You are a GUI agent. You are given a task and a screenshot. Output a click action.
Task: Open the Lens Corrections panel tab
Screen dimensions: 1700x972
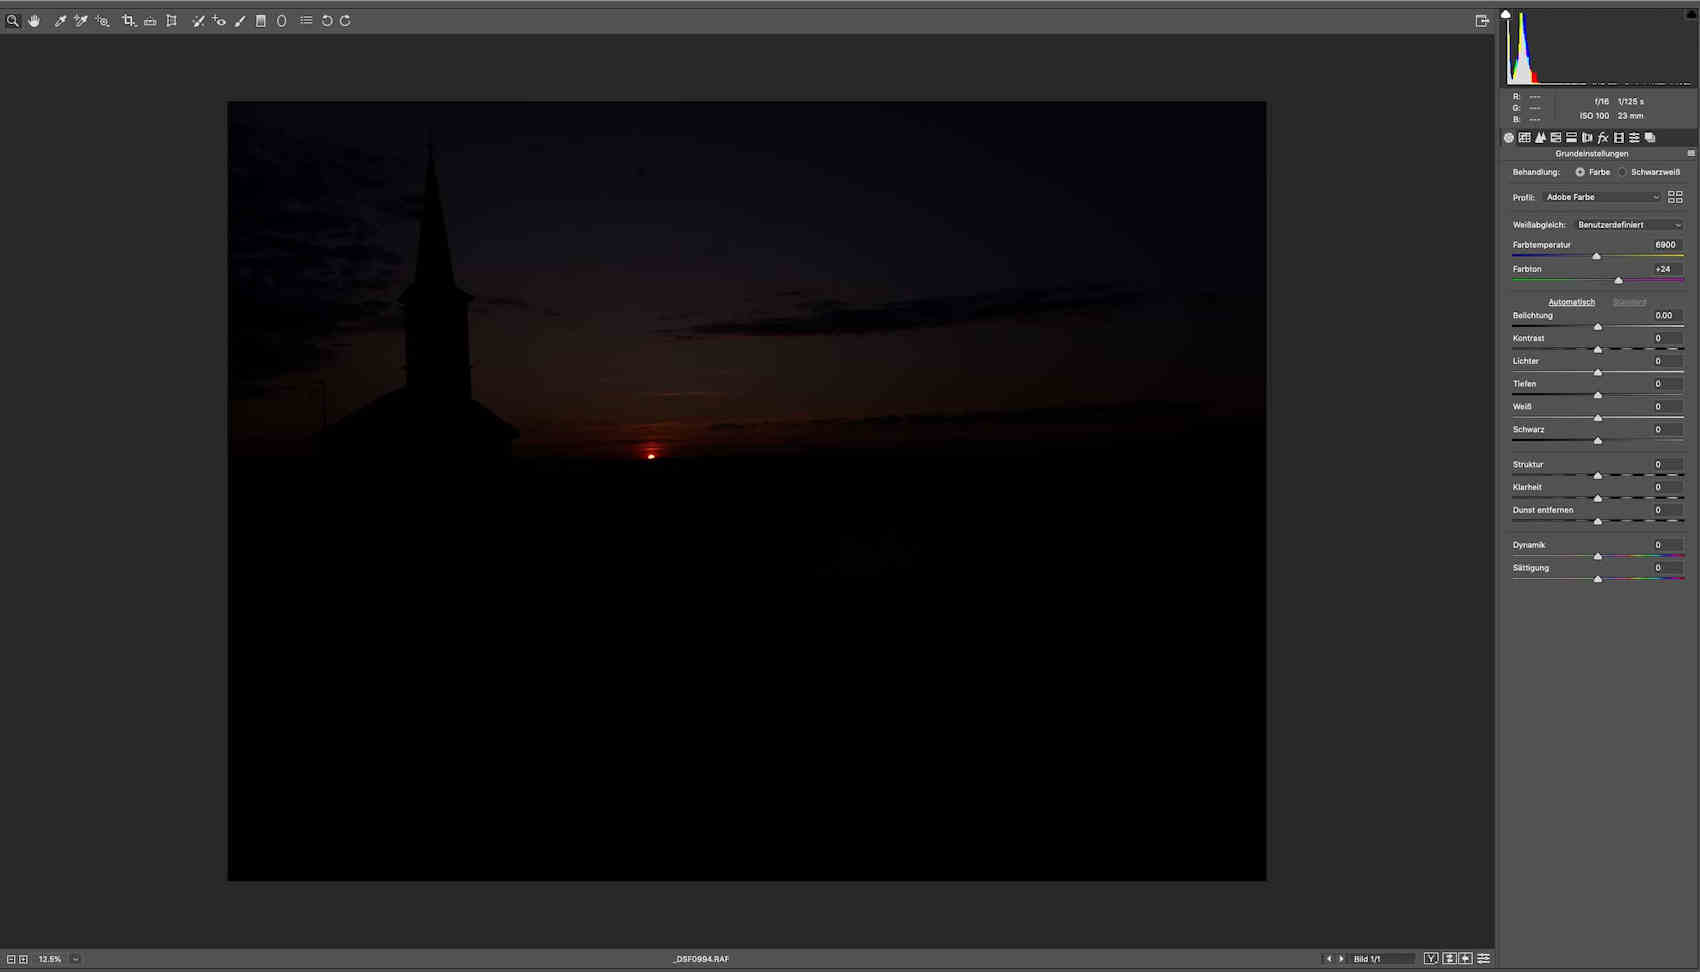coord(1587,138)
